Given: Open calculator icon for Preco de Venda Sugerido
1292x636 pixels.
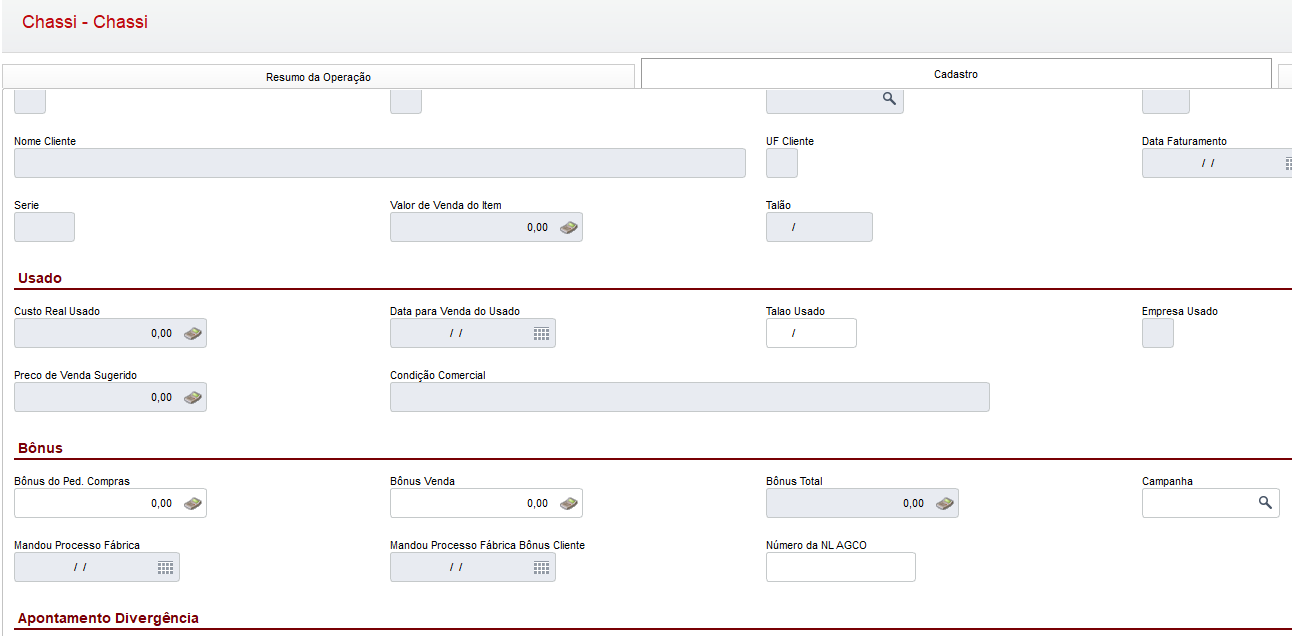Looking at the screenshot, I should pos(193,397).
